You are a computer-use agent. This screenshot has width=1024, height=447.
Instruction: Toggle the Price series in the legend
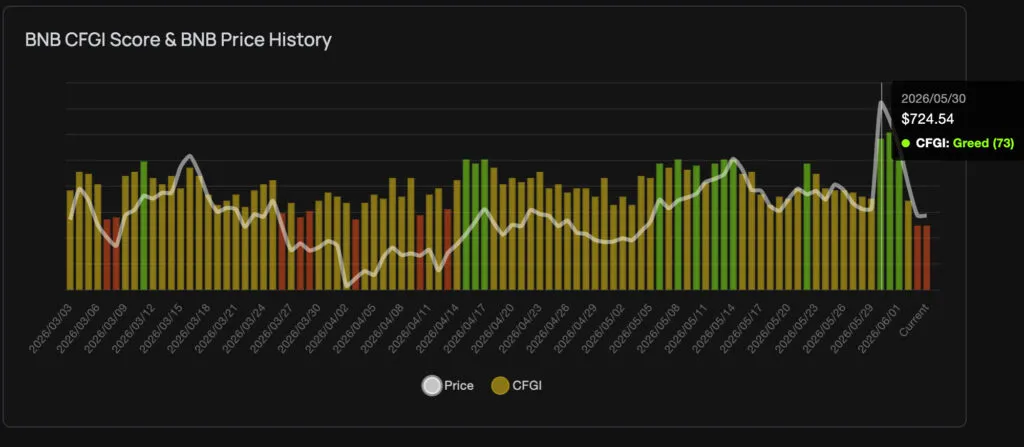pos(447,386)
